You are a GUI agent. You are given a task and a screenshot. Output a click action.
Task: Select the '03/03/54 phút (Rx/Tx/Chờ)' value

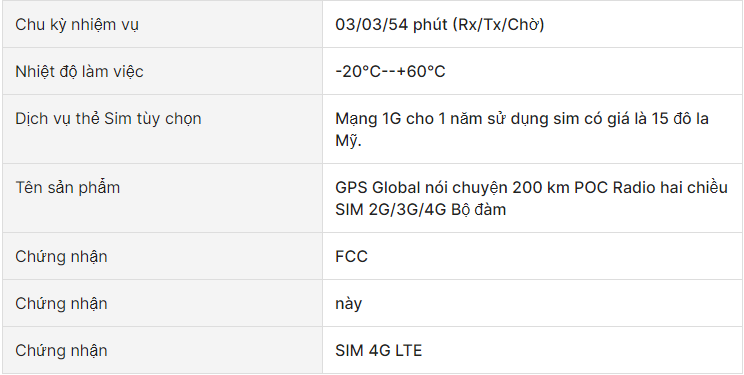pyautogui.click(x=439, y=24)
